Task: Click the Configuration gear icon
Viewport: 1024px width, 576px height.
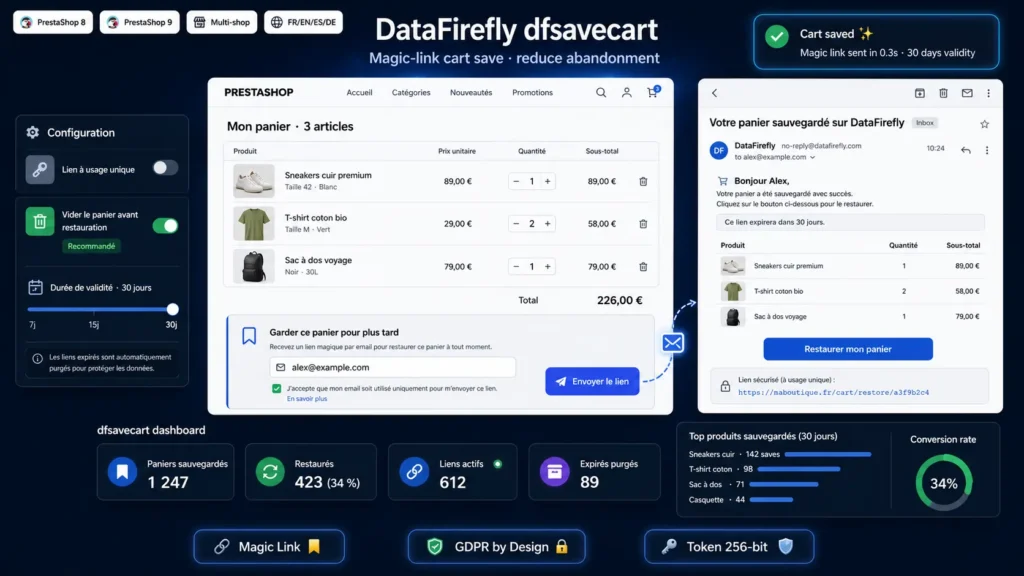Action: 33,133
